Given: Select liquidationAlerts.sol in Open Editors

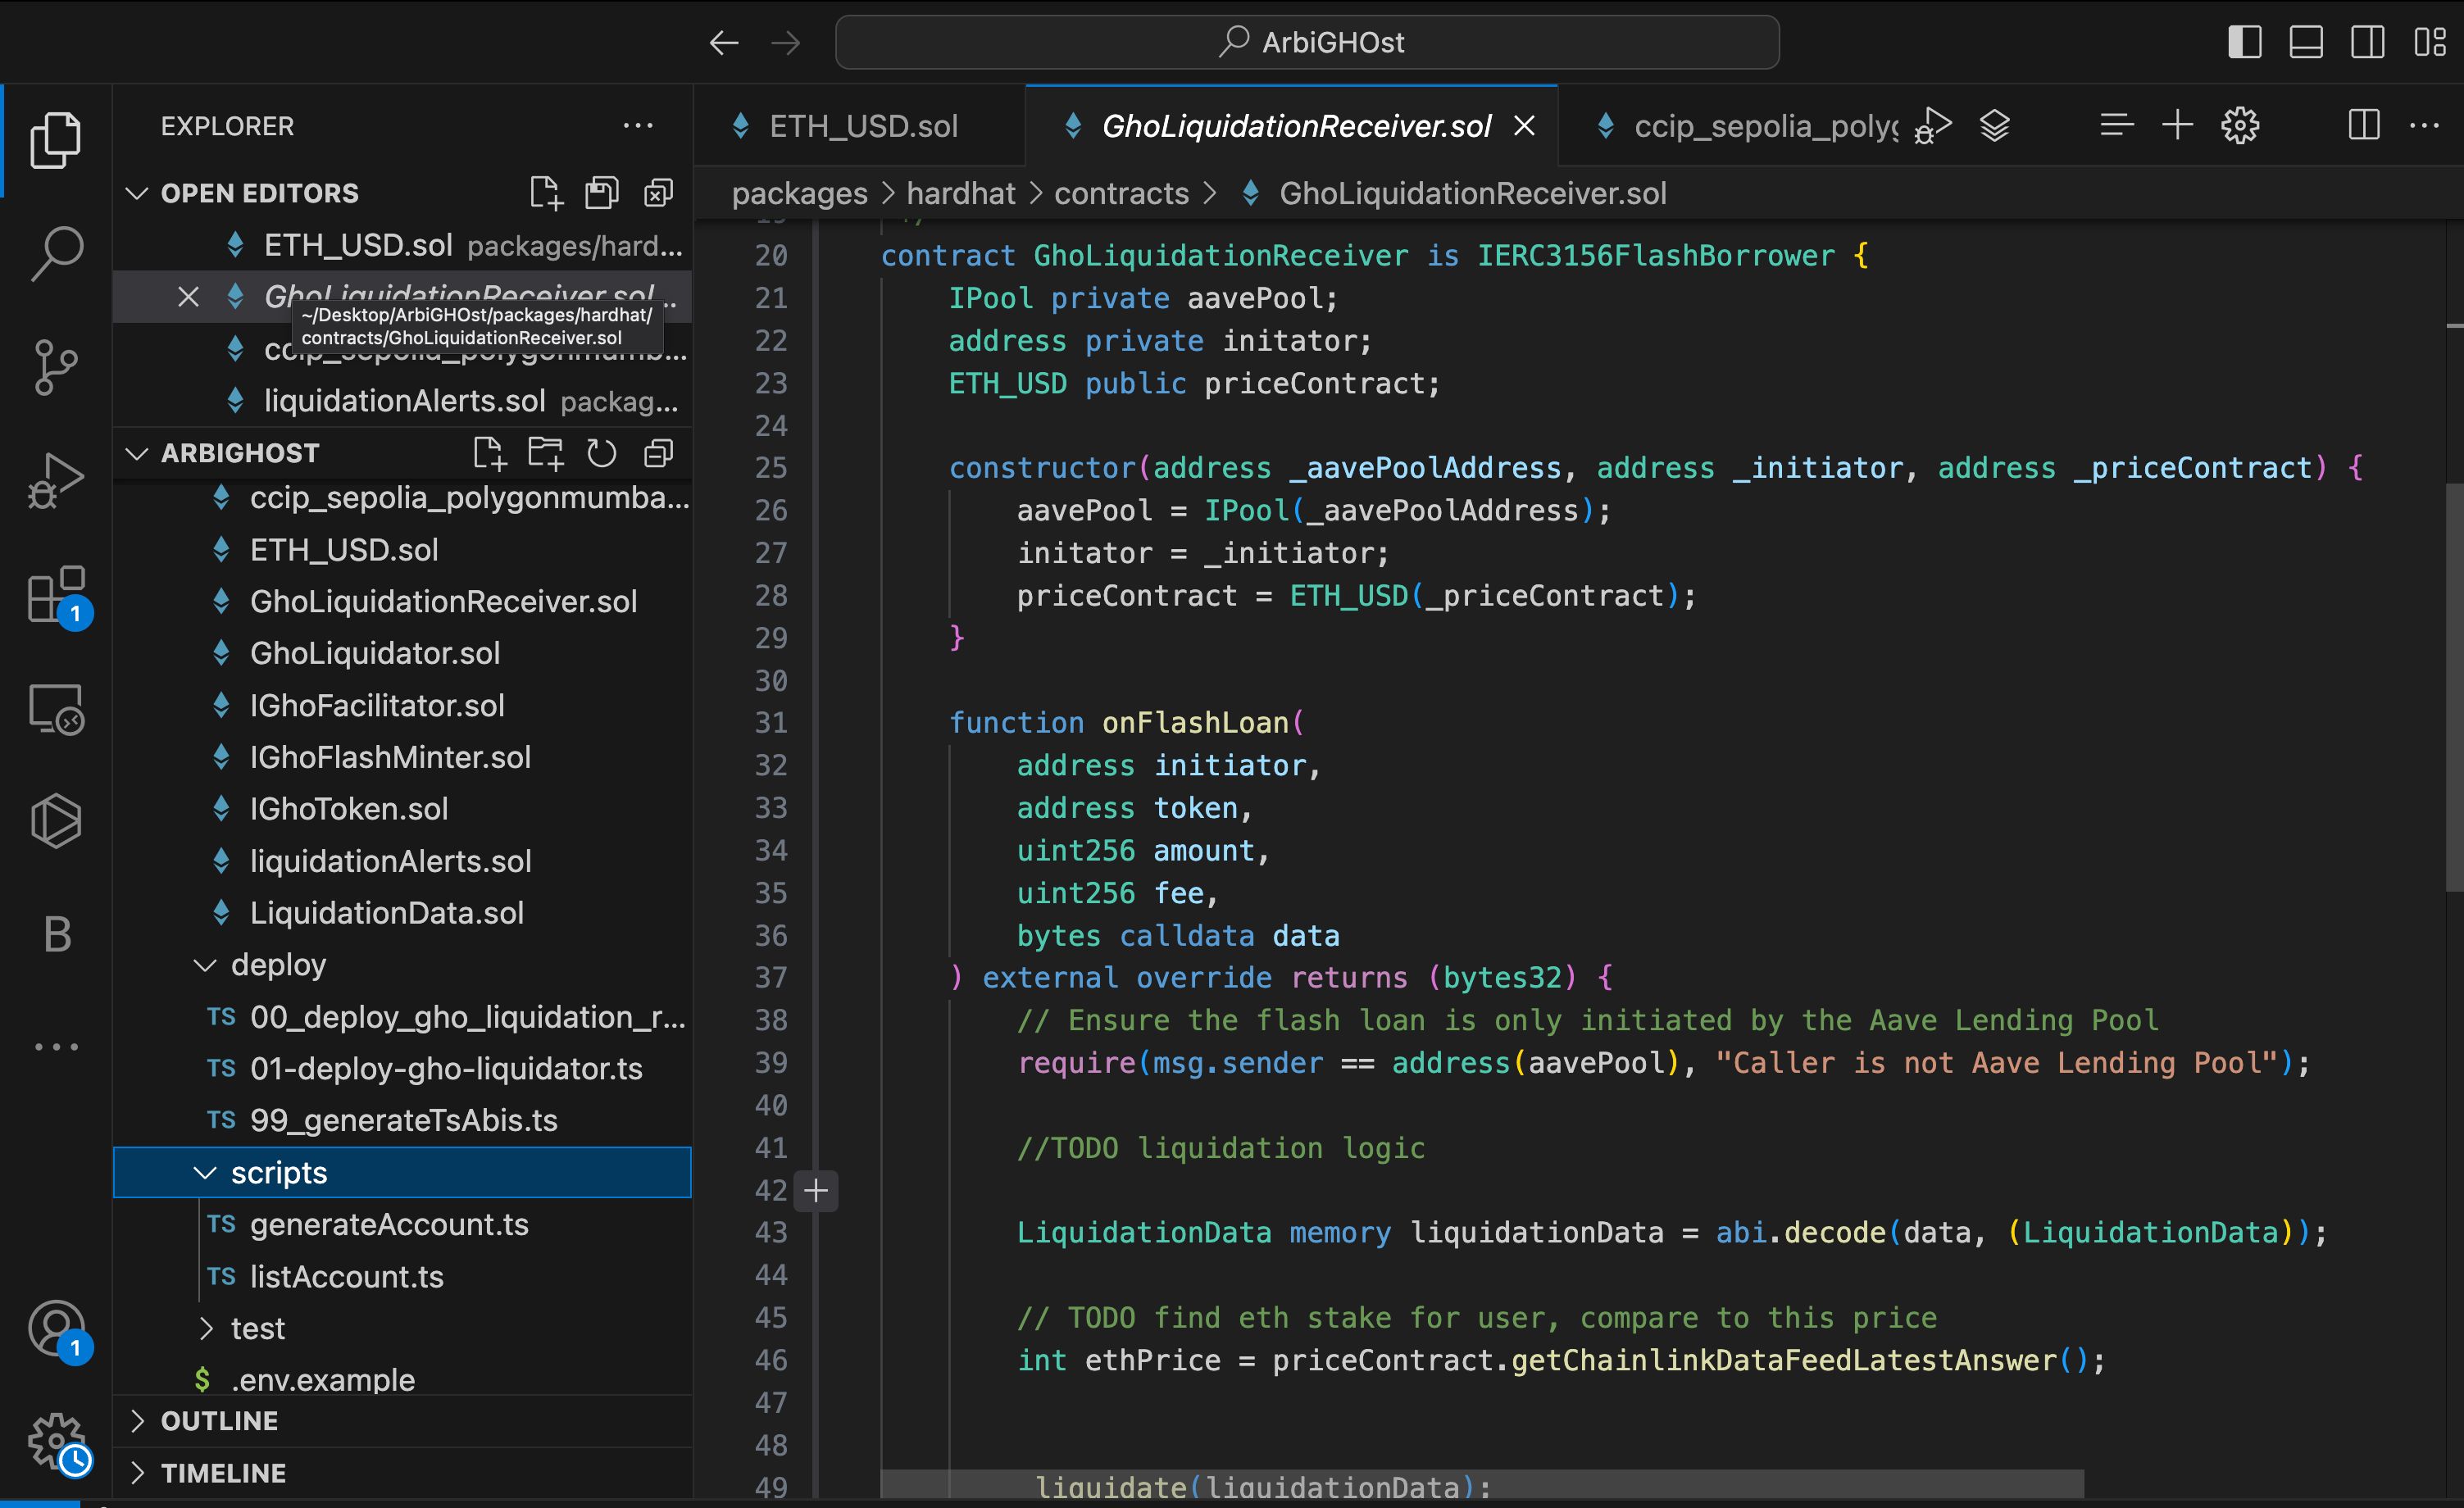Looking at the screenshot, I should [402, 401].
